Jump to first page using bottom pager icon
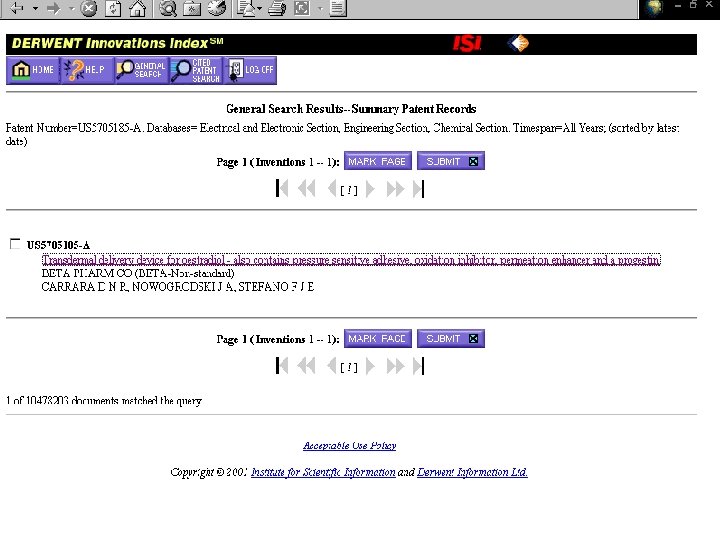Viewport: 720px width, 540px height. coord(282,366)
